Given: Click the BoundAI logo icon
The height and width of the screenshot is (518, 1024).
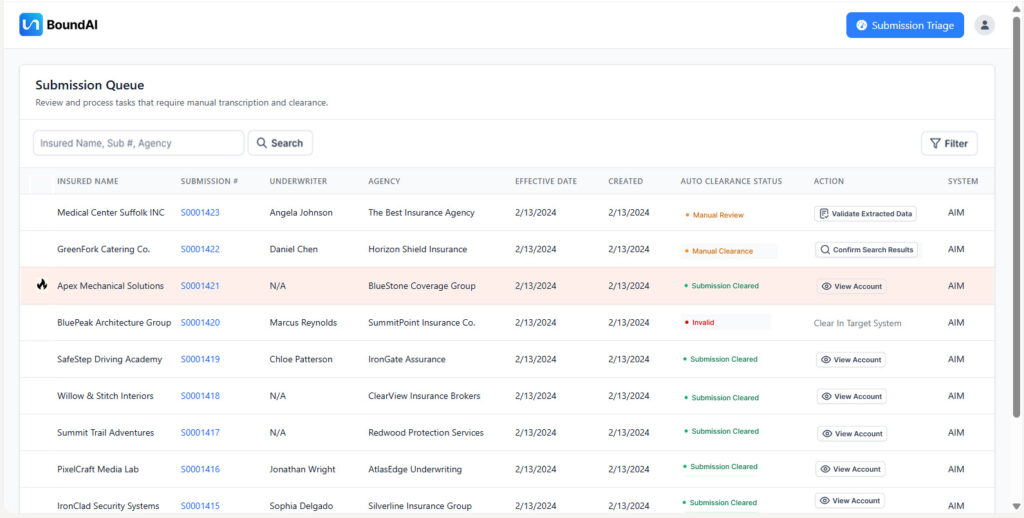Looking at the screenshot, I should pyautogui.click(x=30, y=25).
